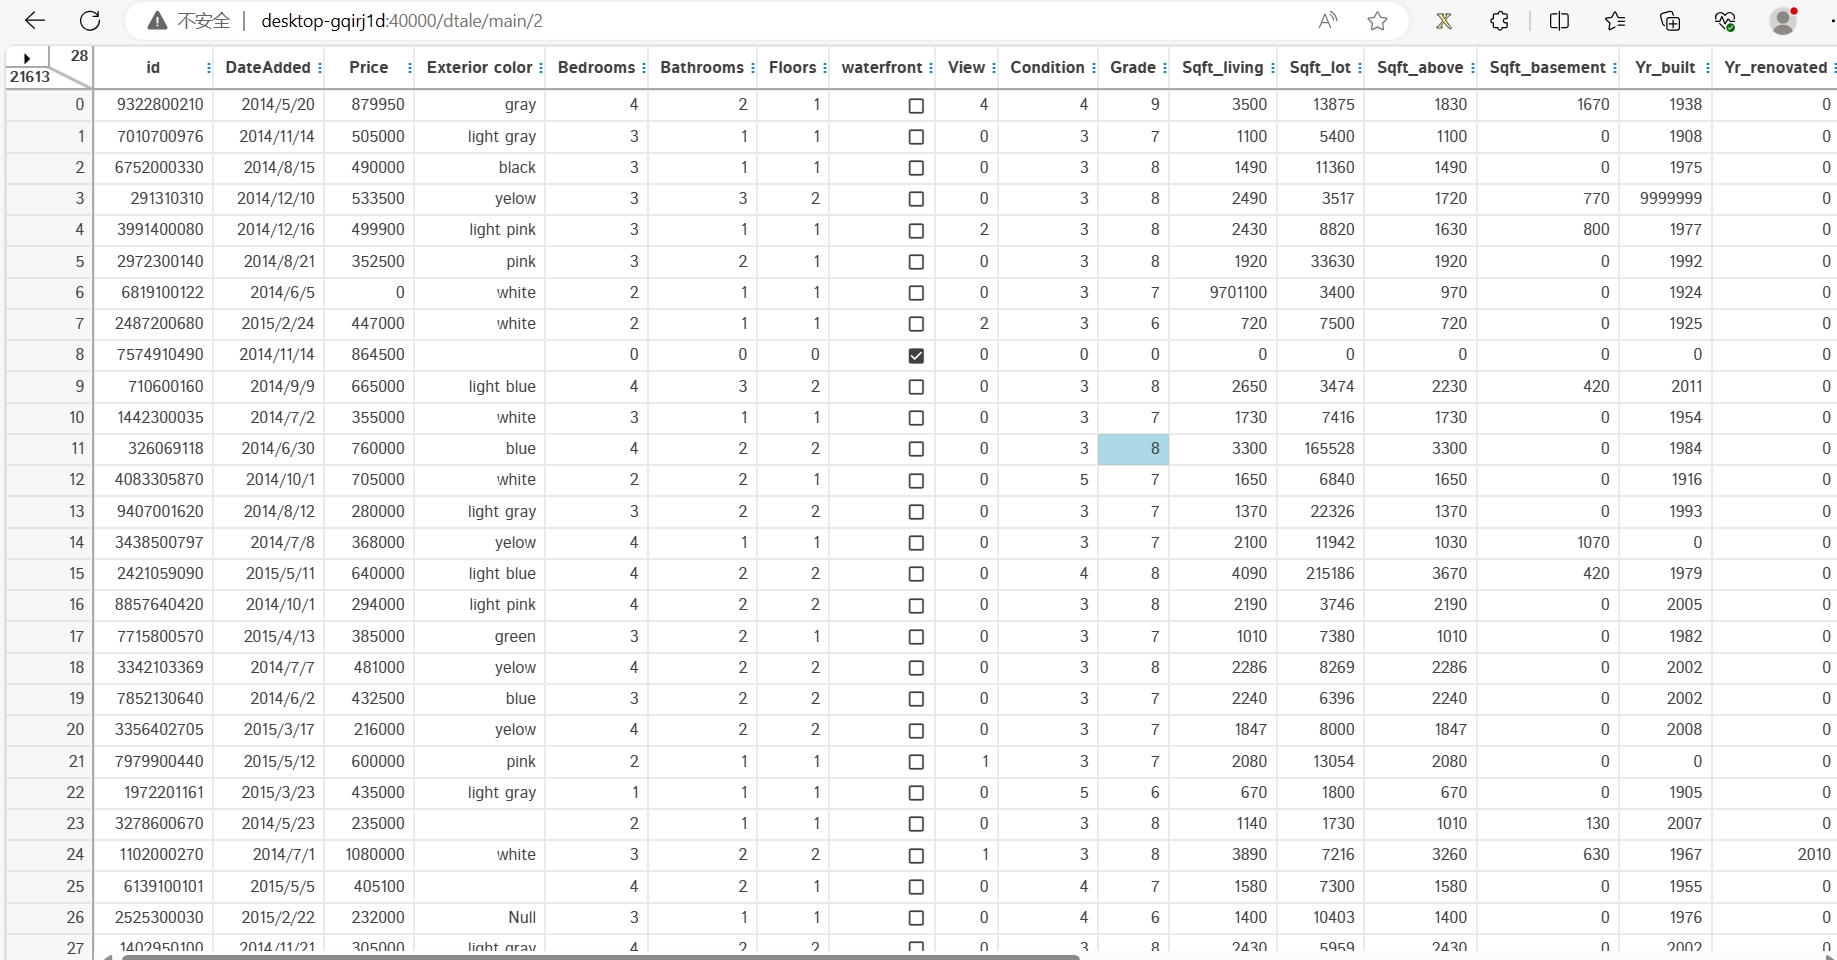
Task: Toggle waterfront checkbox in row 26
Action: point(916,918)
